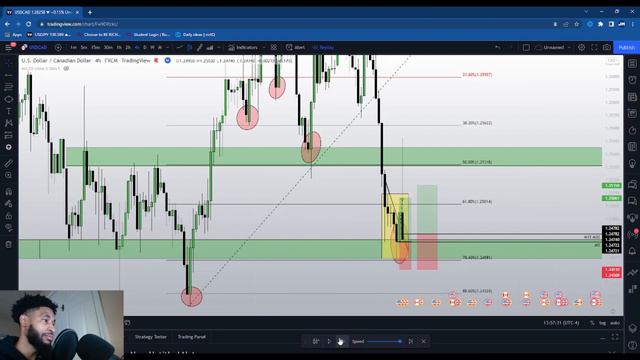Select the 1h timeframe
This screenshot has width=640, height=360.
pyautogui.click(x=119, y=47)
